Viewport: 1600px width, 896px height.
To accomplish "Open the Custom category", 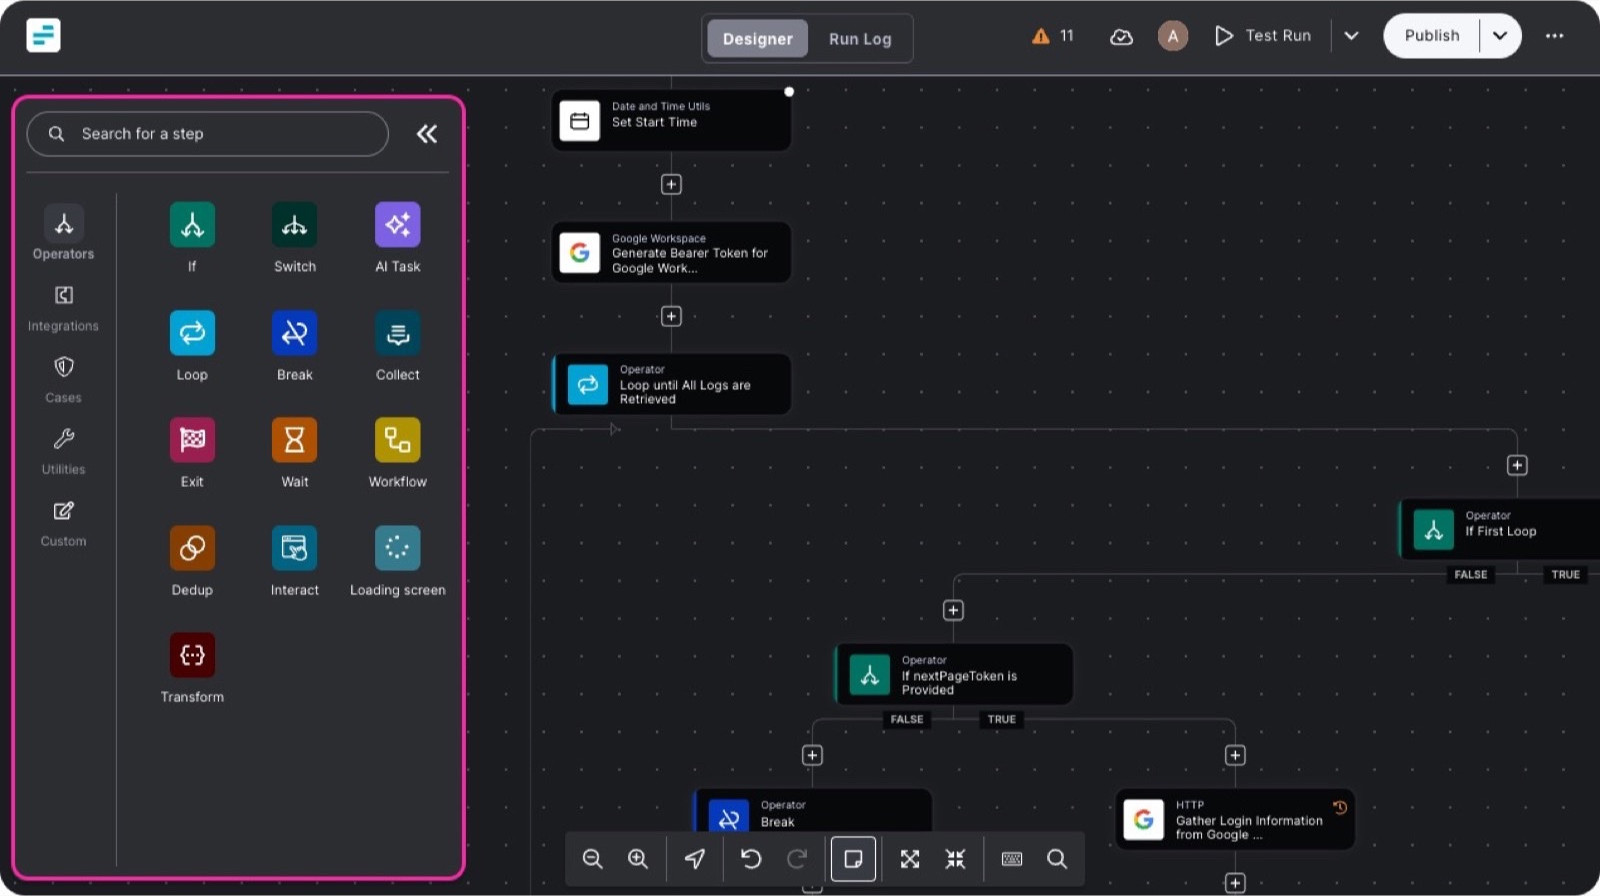I will [63, 524].
